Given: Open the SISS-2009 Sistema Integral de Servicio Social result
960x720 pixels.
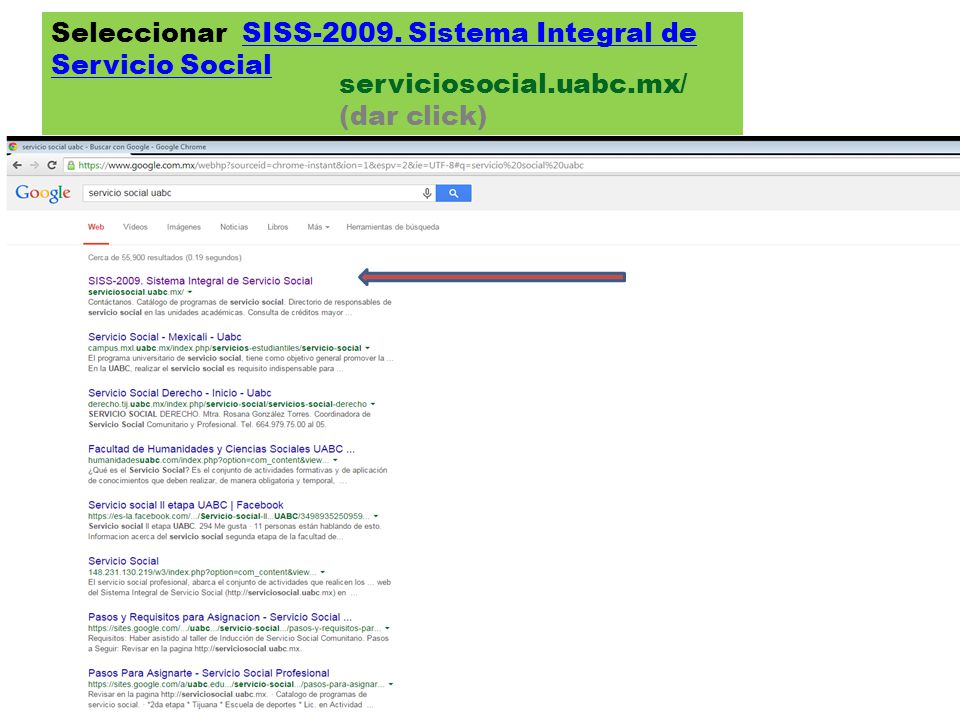Looking at the screenshot, I should coord(200,281).
